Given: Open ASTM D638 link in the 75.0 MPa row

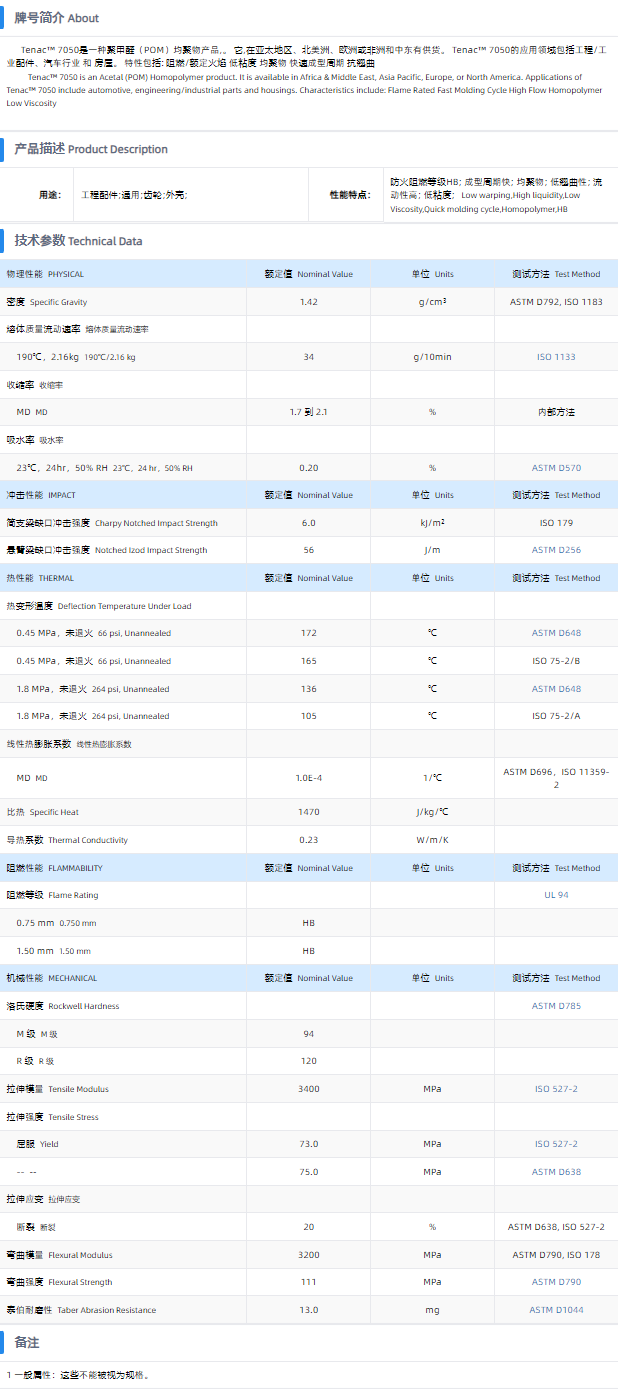Looking at the screenshot, I should tap(556, 1172).
